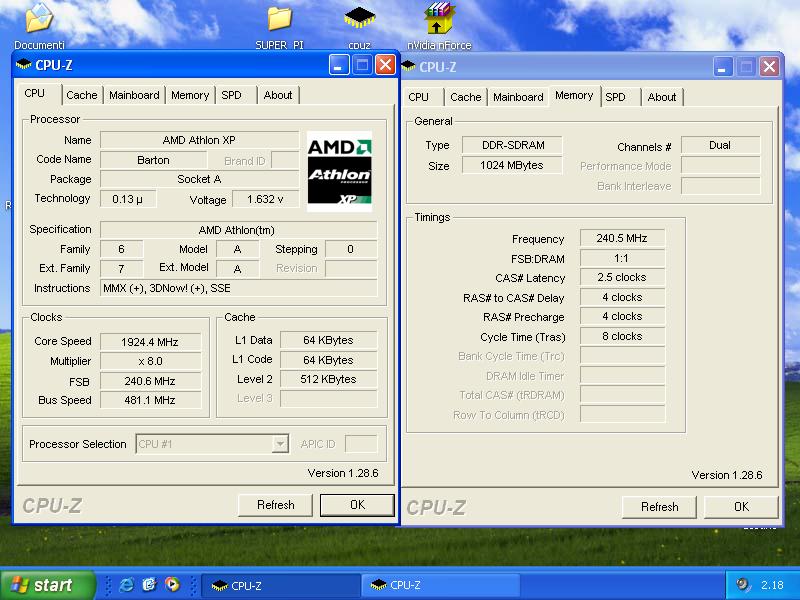Click the AMD Athlon XP logo image

pyautogui.click(x=339, y=171)
